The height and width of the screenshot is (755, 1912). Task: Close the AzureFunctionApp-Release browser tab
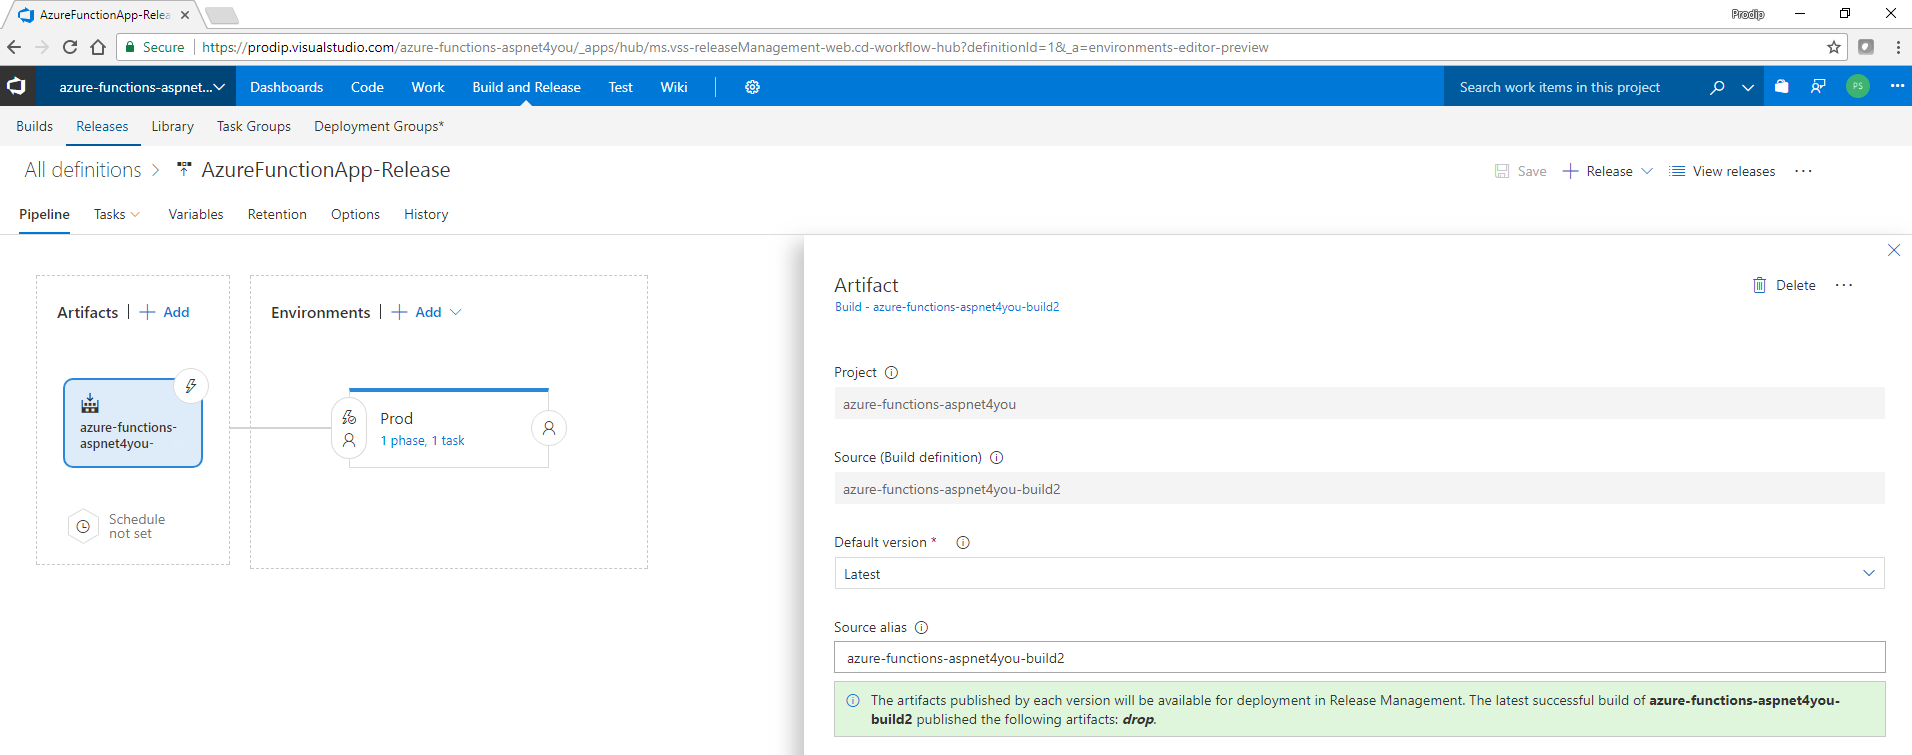coord(185,15)
